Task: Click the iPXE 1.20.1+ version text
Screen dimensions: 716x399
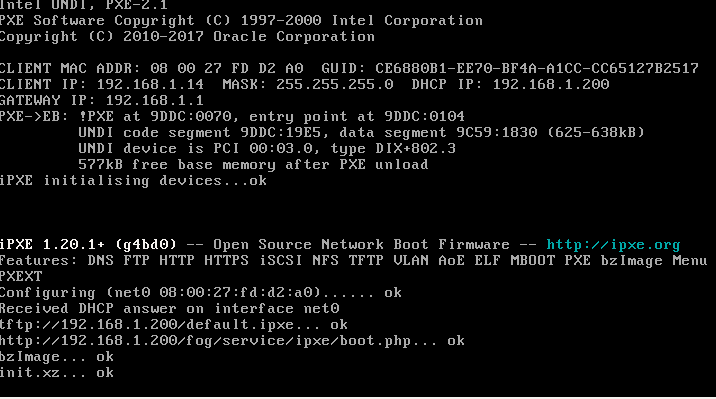Action: click(88, 245)
